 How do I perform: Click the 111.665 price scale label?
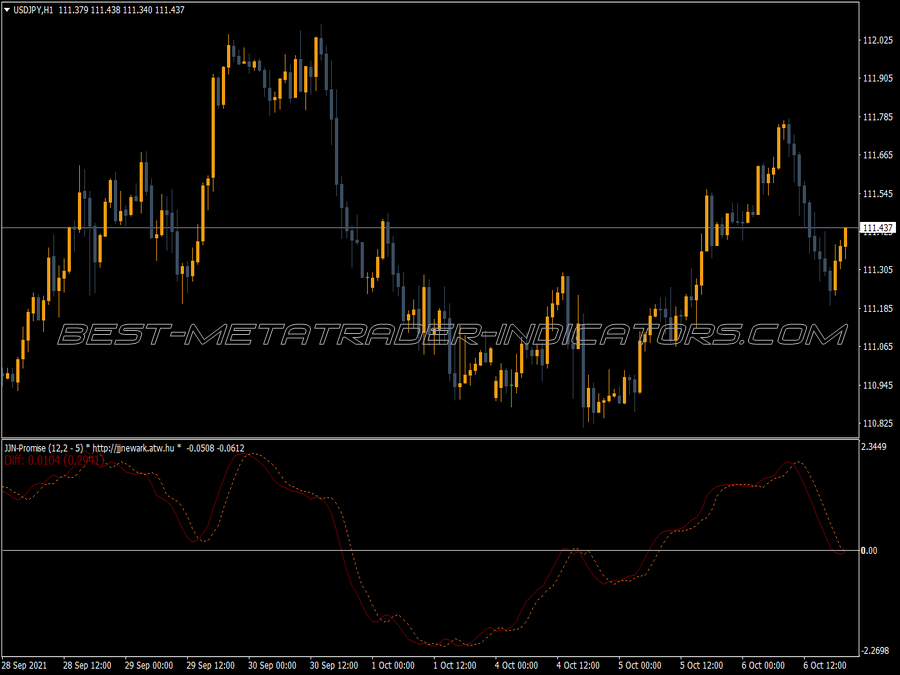click(878, 155)
